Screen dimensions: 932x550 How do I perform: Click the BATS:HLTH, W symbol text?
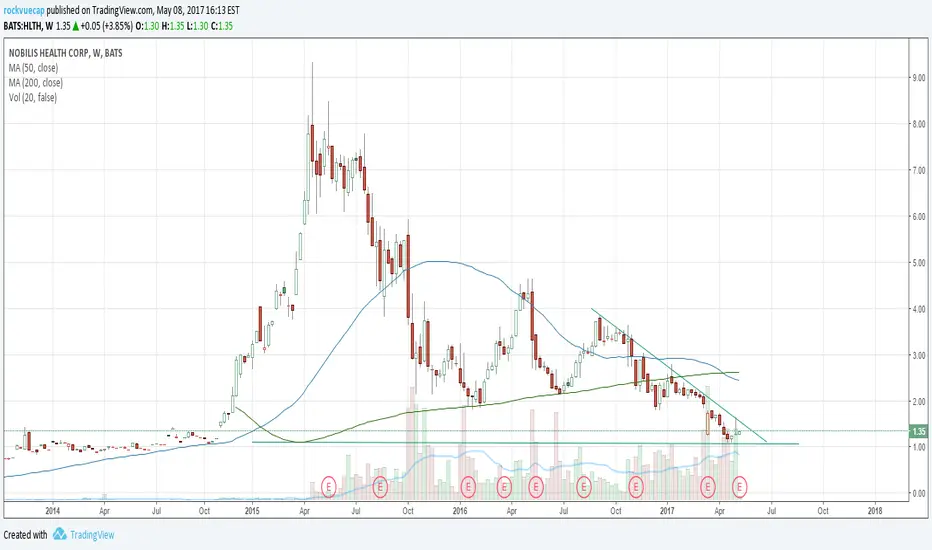[28, 26]
